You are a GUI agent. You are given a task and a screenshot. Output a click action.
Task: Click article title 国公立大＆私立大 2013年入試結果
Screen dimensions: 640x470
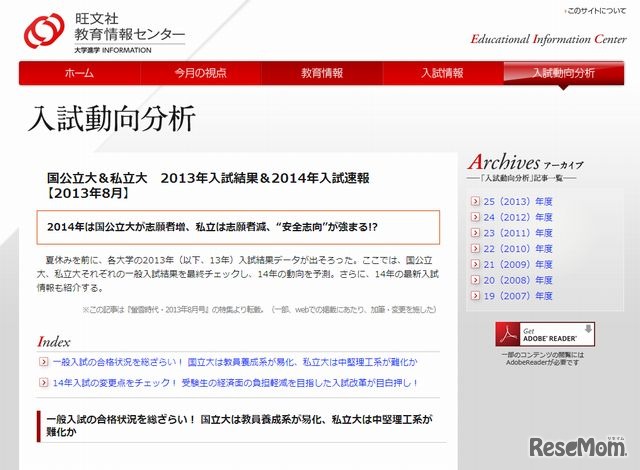[208, 185]
